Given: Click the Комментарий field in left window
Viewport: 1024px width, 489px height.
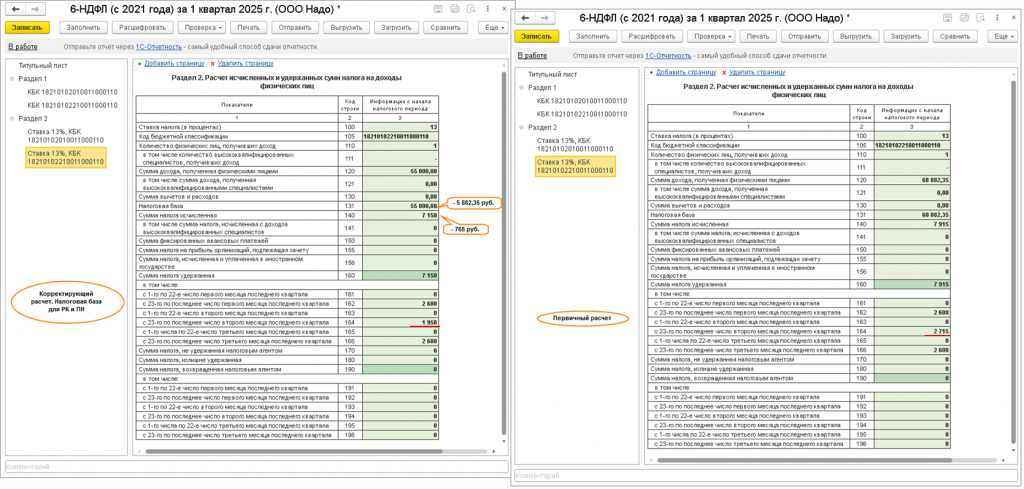Looking at the screenshot, I should tap(256, 467).
